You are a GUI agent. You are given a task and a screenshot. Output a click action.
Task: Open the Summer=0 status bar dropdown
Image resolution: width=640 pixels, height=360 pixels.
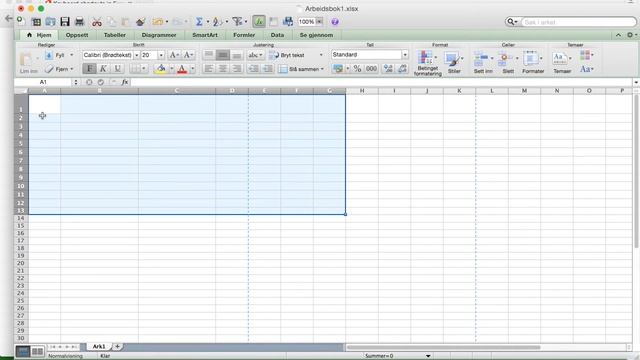(x=428, y=356)
